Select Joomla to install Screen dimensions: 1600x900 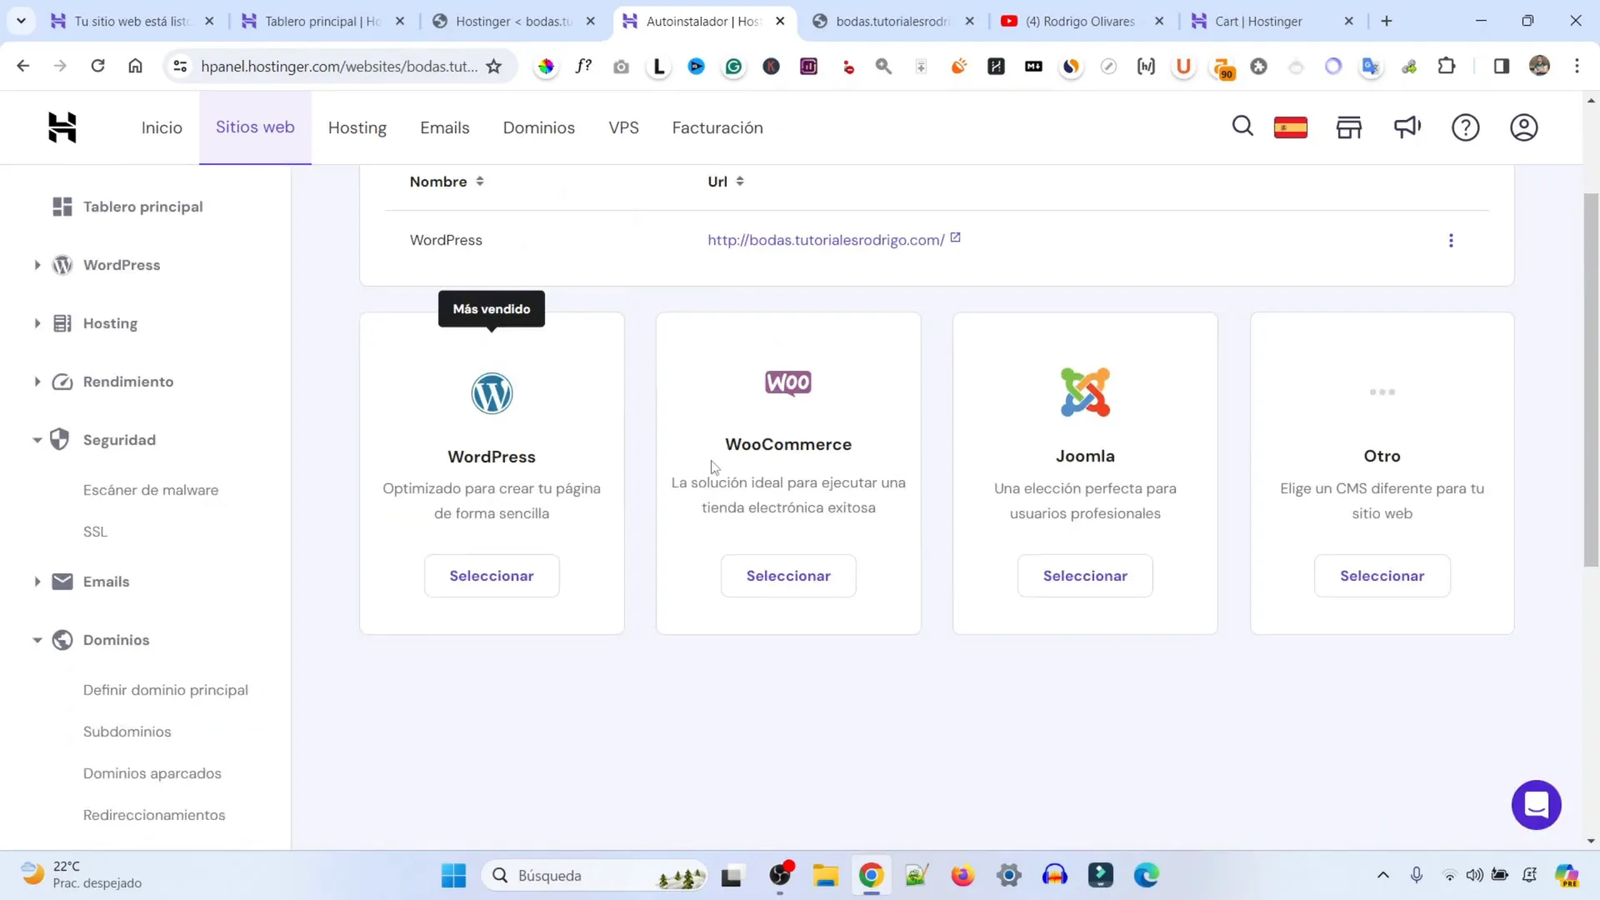click(x=1085, y=576)
